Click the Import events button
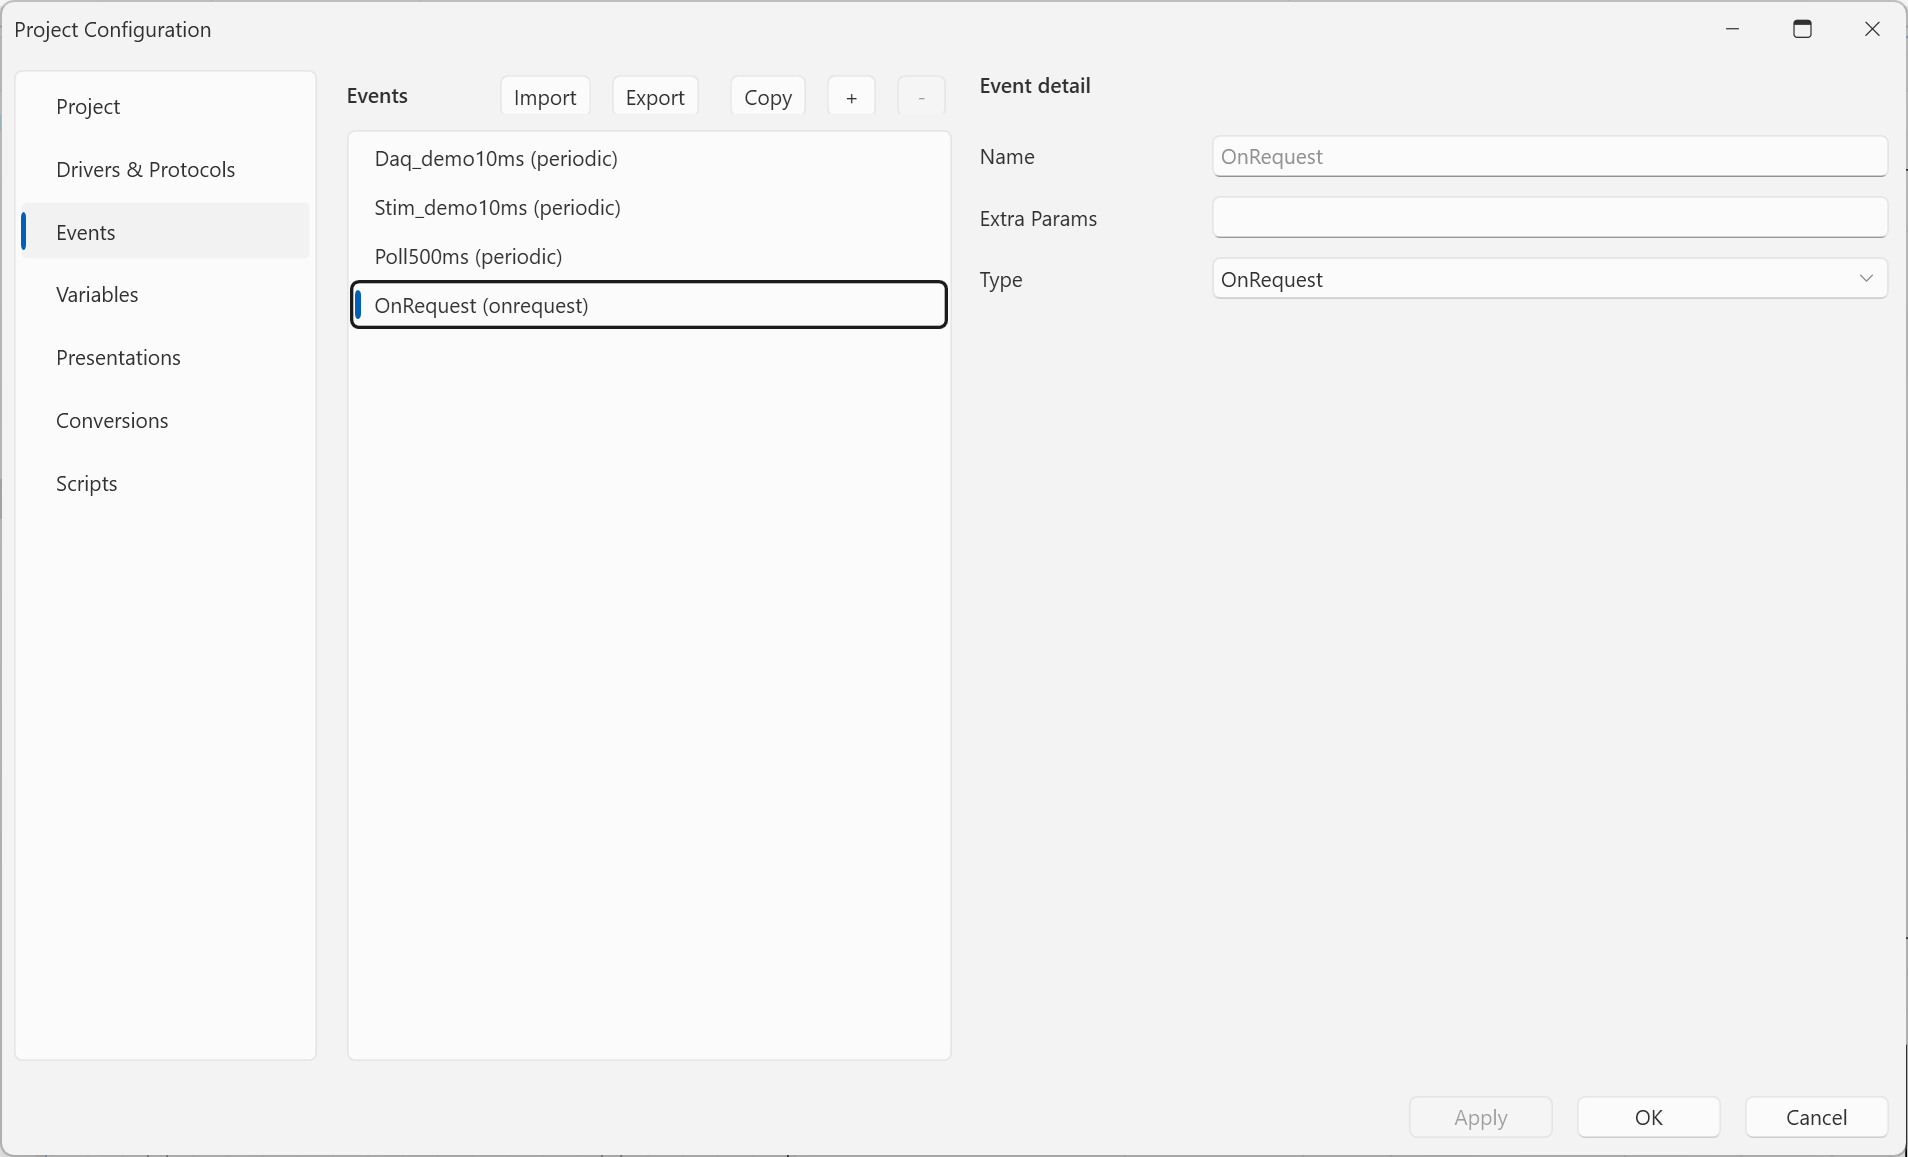Screen dimensions: 1908x1157 pyautogui.click(x=545, y=97)
